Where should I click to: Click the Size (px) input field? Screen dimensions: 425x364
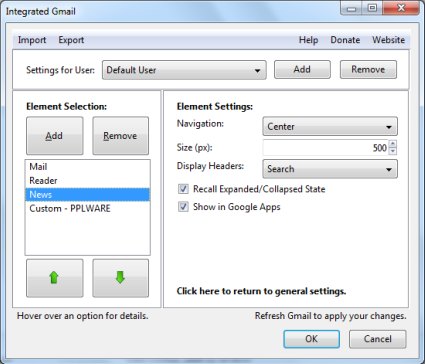tap(325, 148)
